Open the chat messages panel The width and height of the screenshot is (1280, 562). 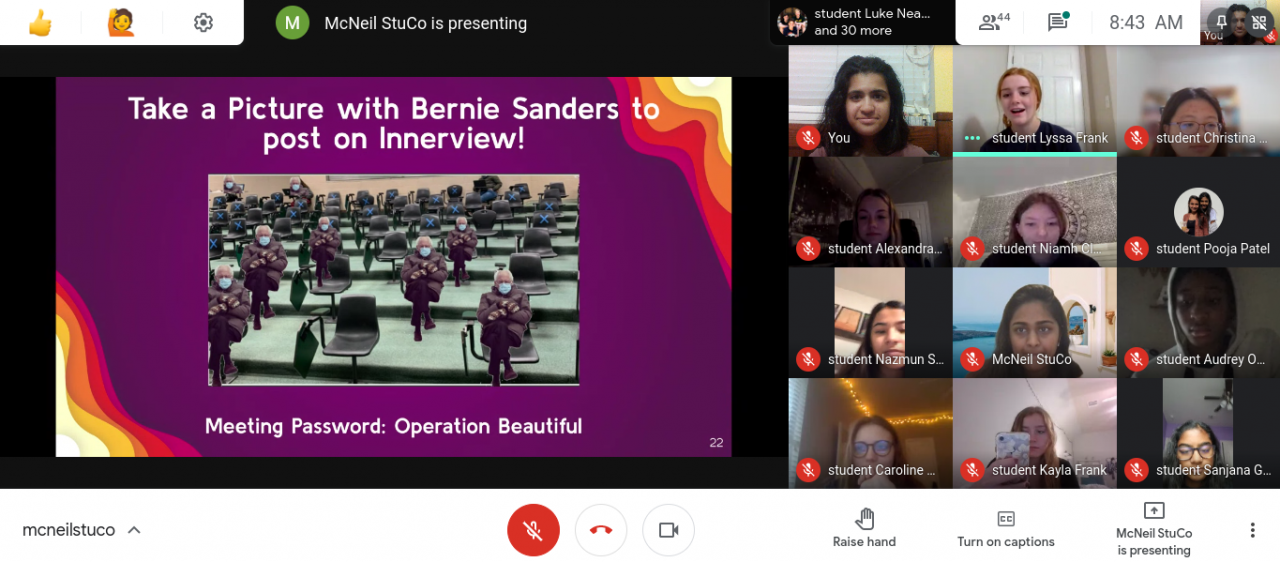[1058, 22]
